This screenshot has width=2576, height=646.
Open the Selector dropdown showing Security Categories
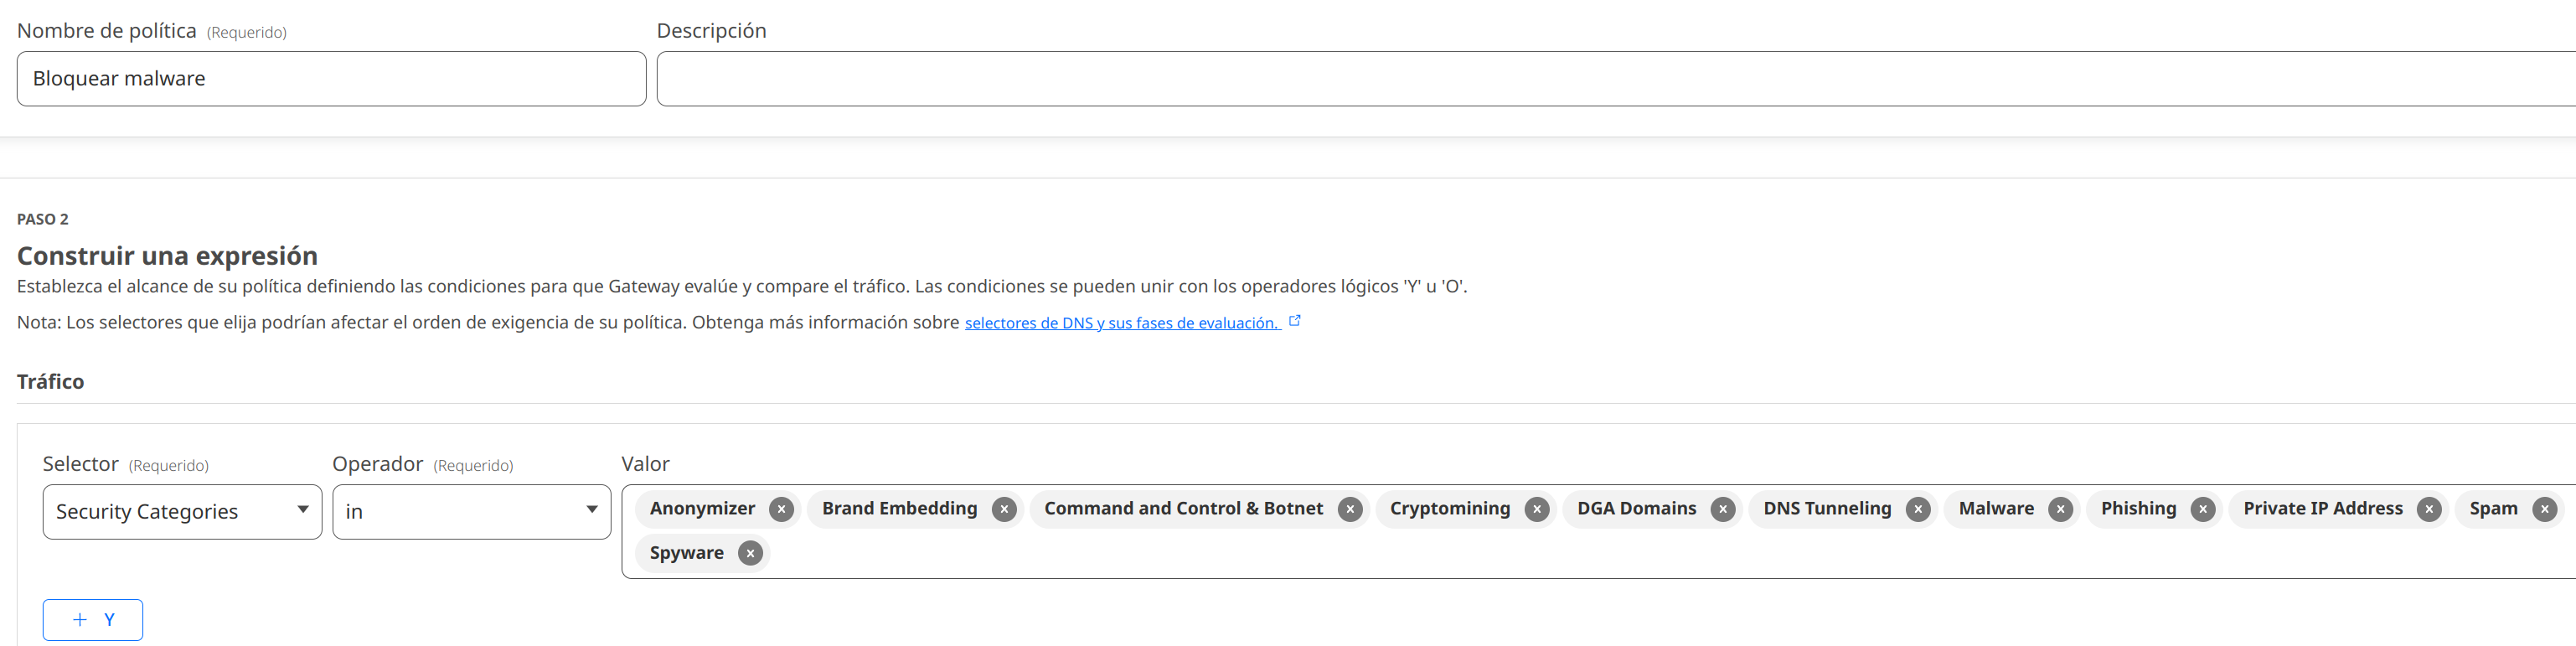[x=170, y=512]
